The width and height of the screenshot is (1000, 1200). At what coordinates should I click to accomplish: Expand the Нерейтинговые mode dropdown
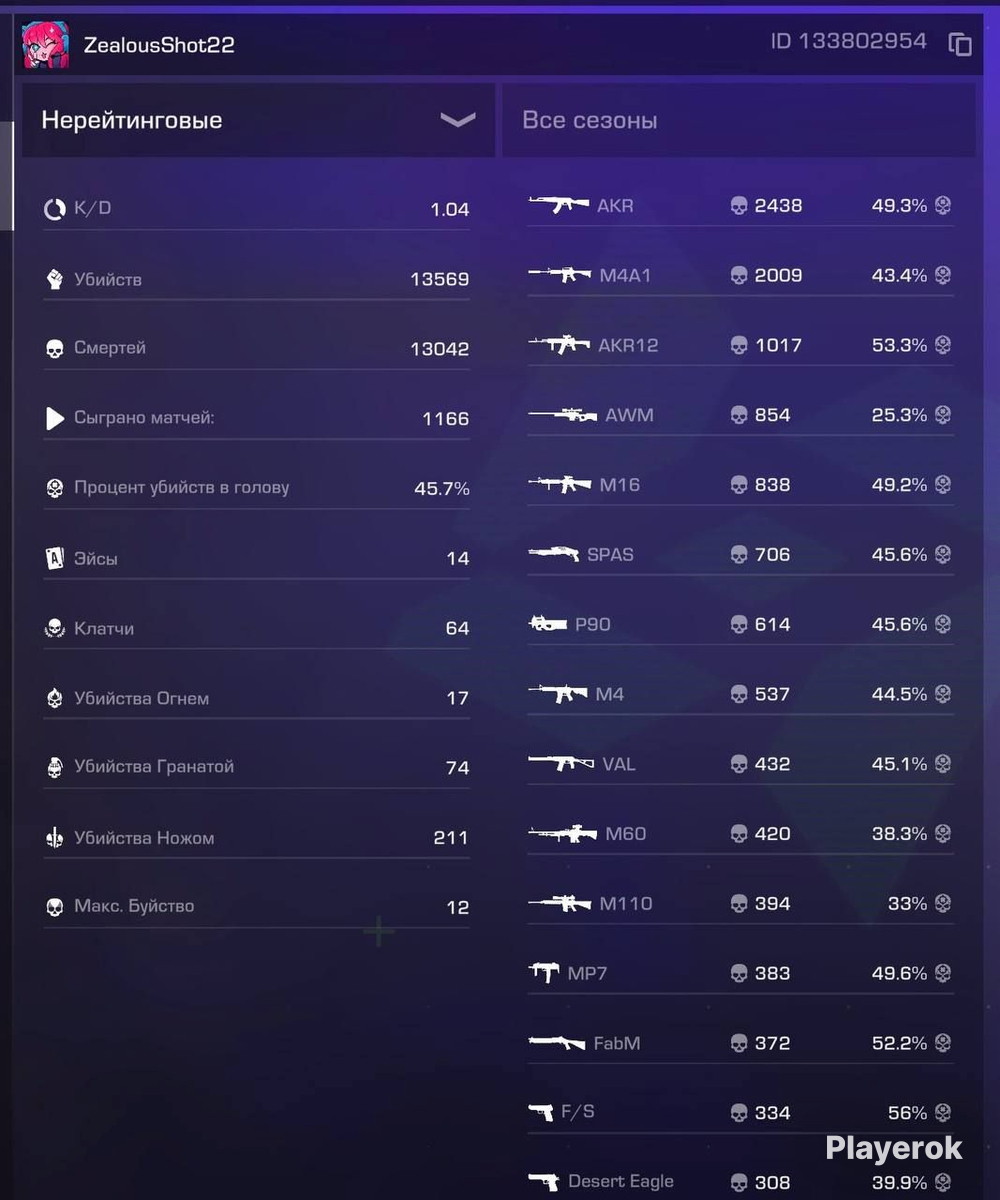tap(258, 120)
